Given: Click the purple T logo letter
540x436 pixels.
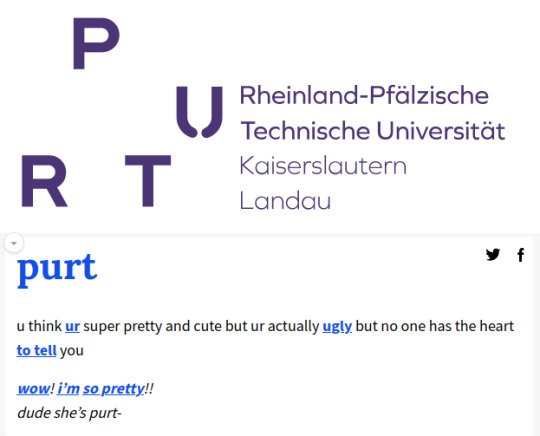Looking at the screenshot, I should coord(148,181).
